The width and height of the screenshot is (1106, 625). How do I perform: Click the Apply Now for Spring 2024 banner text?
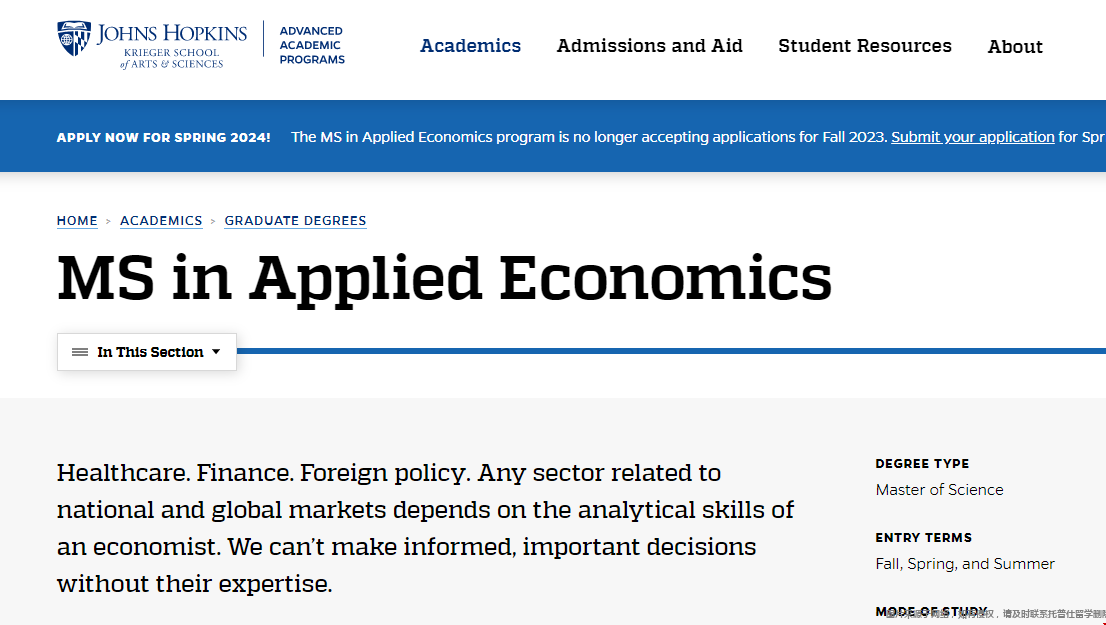(x=164, y=138)
